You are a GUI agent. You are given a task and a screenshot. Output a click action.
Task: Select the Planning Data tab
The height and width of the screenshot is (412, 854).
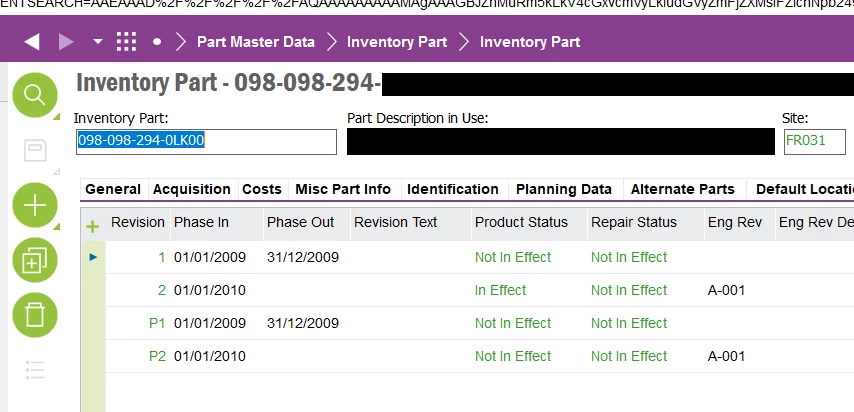(x=563, y=189)
